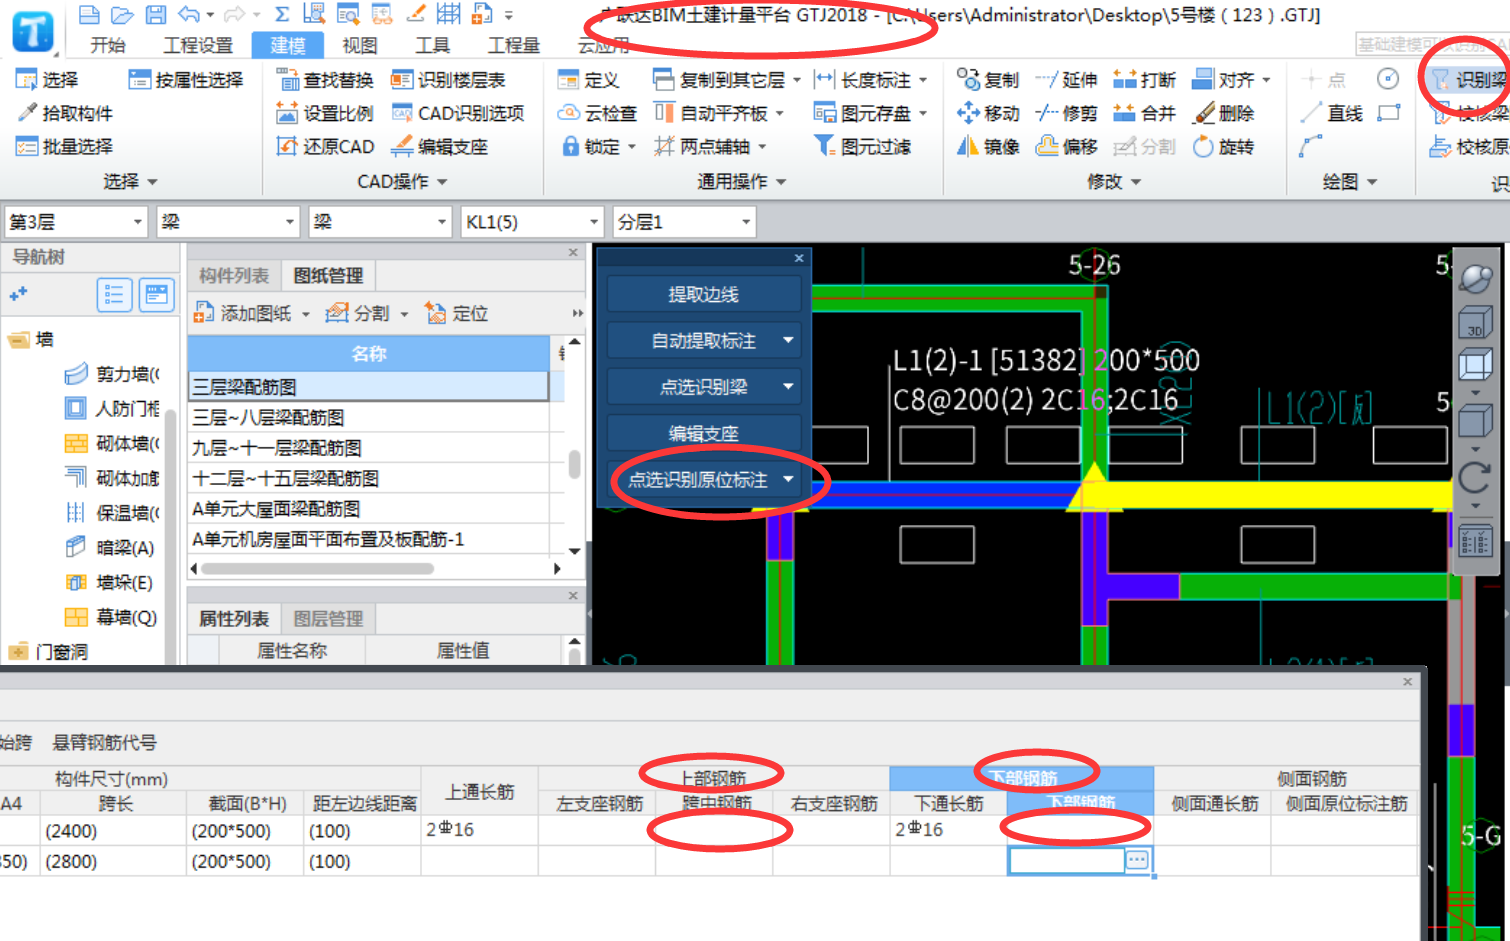Open the file folder icon in top toolbar
The image size is (1510, 941).
coord(122,14)
